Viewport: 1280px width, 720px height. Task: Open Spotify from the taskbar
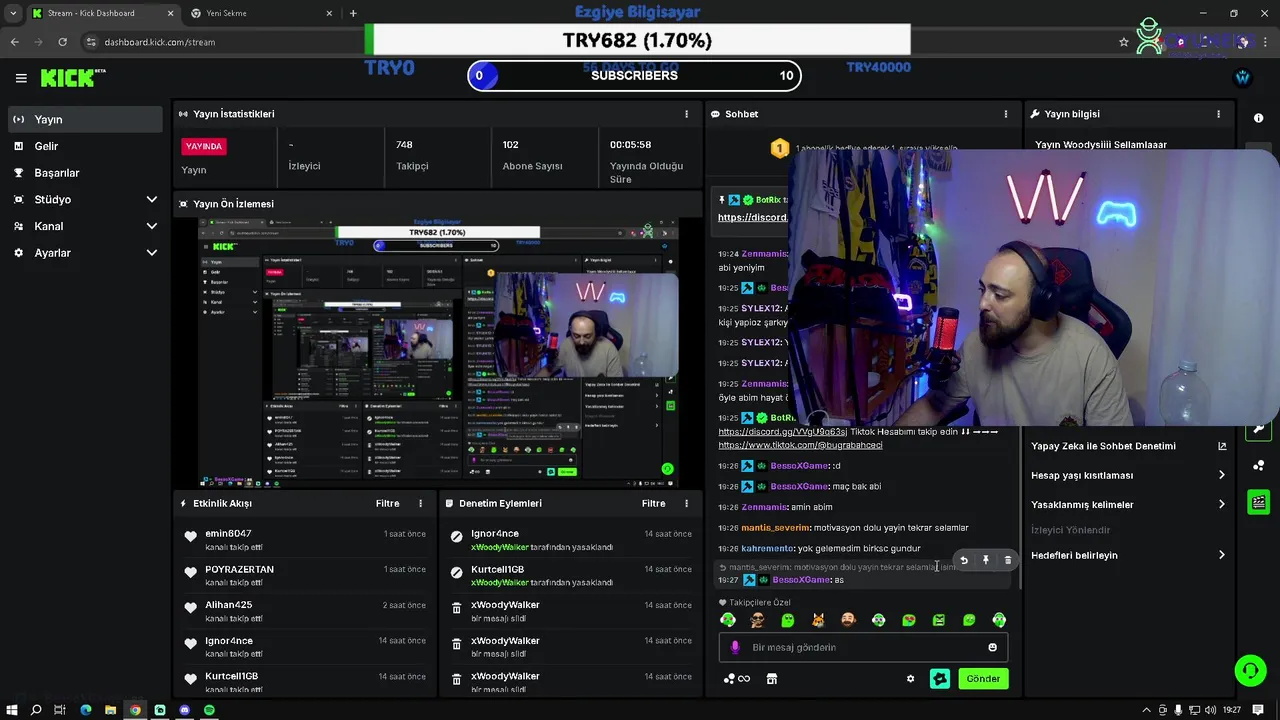pos(209,710)
